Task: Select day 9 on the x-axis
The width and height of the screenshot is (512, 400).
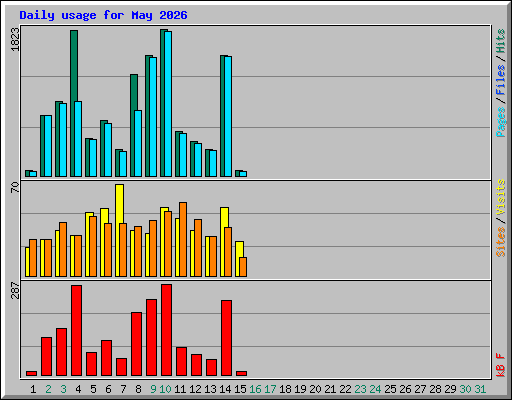Action: (x=153, y=389)
